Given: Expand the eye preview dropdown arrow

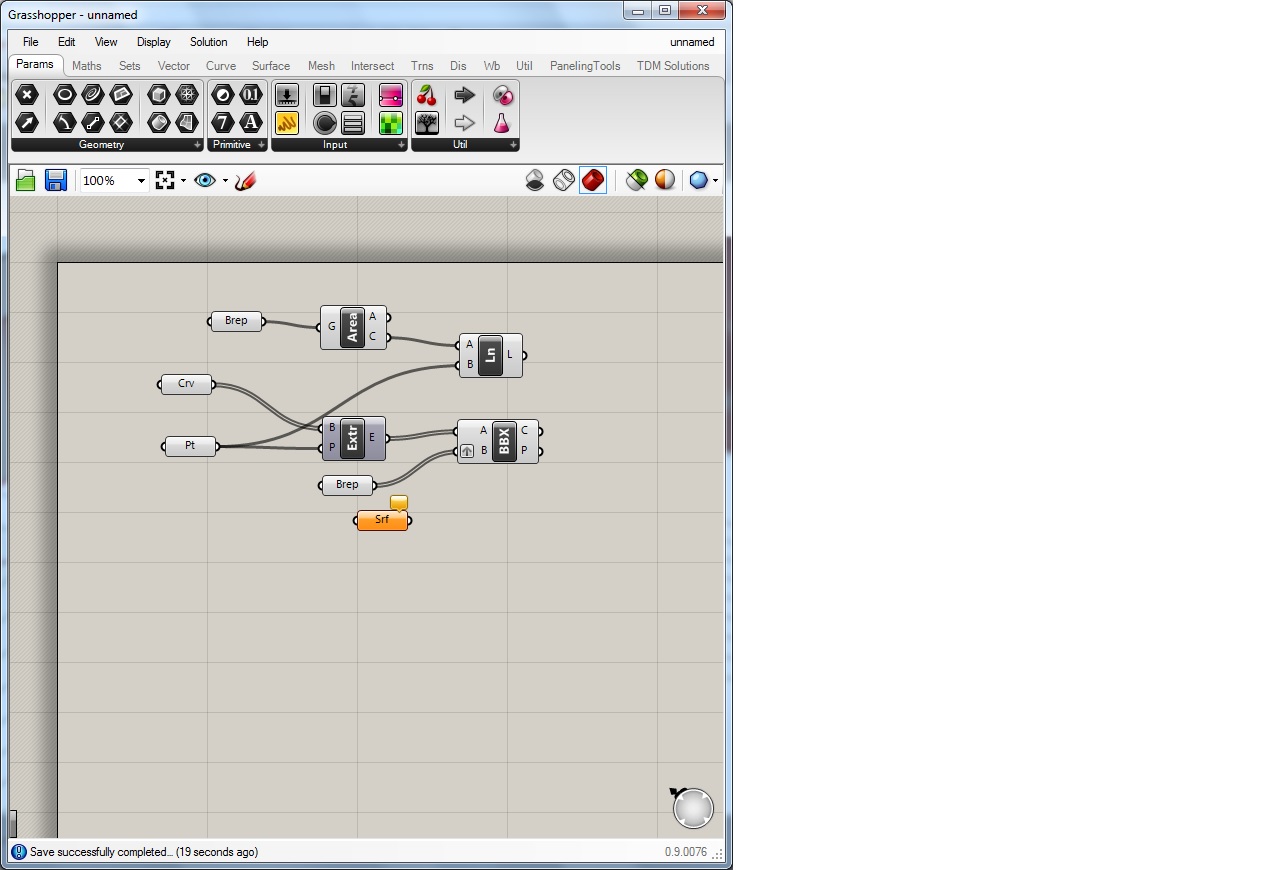Looking at the screenshot, I should (225, 181).
